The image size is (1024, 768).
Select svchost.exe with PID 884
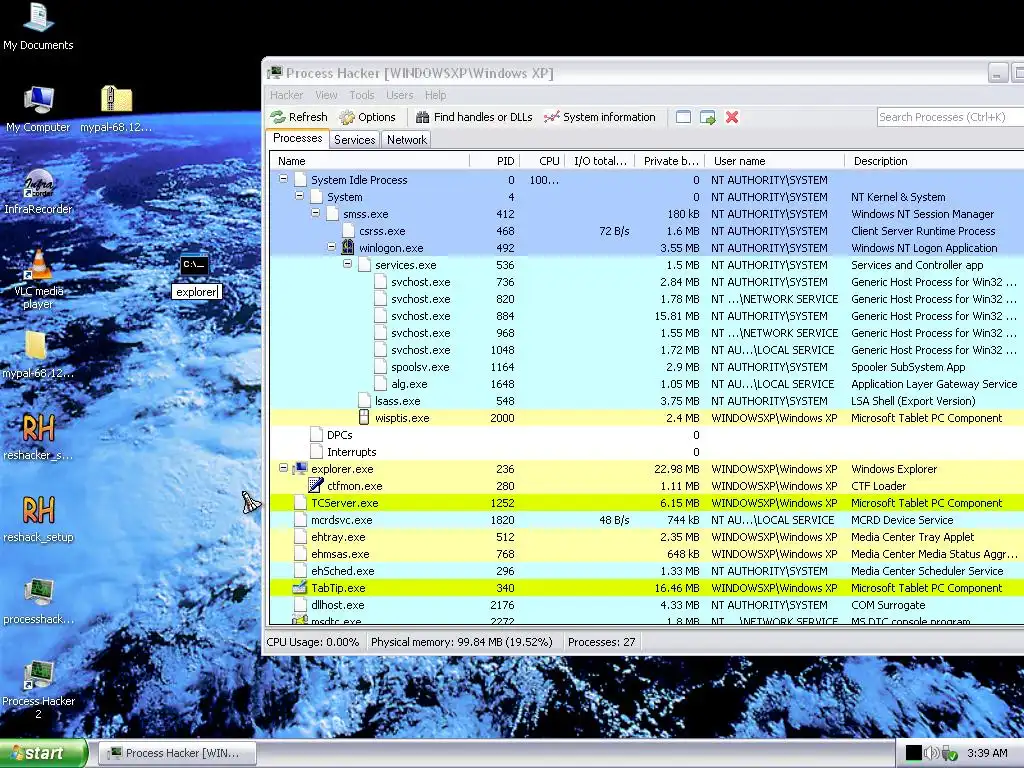tap(647, 316)
